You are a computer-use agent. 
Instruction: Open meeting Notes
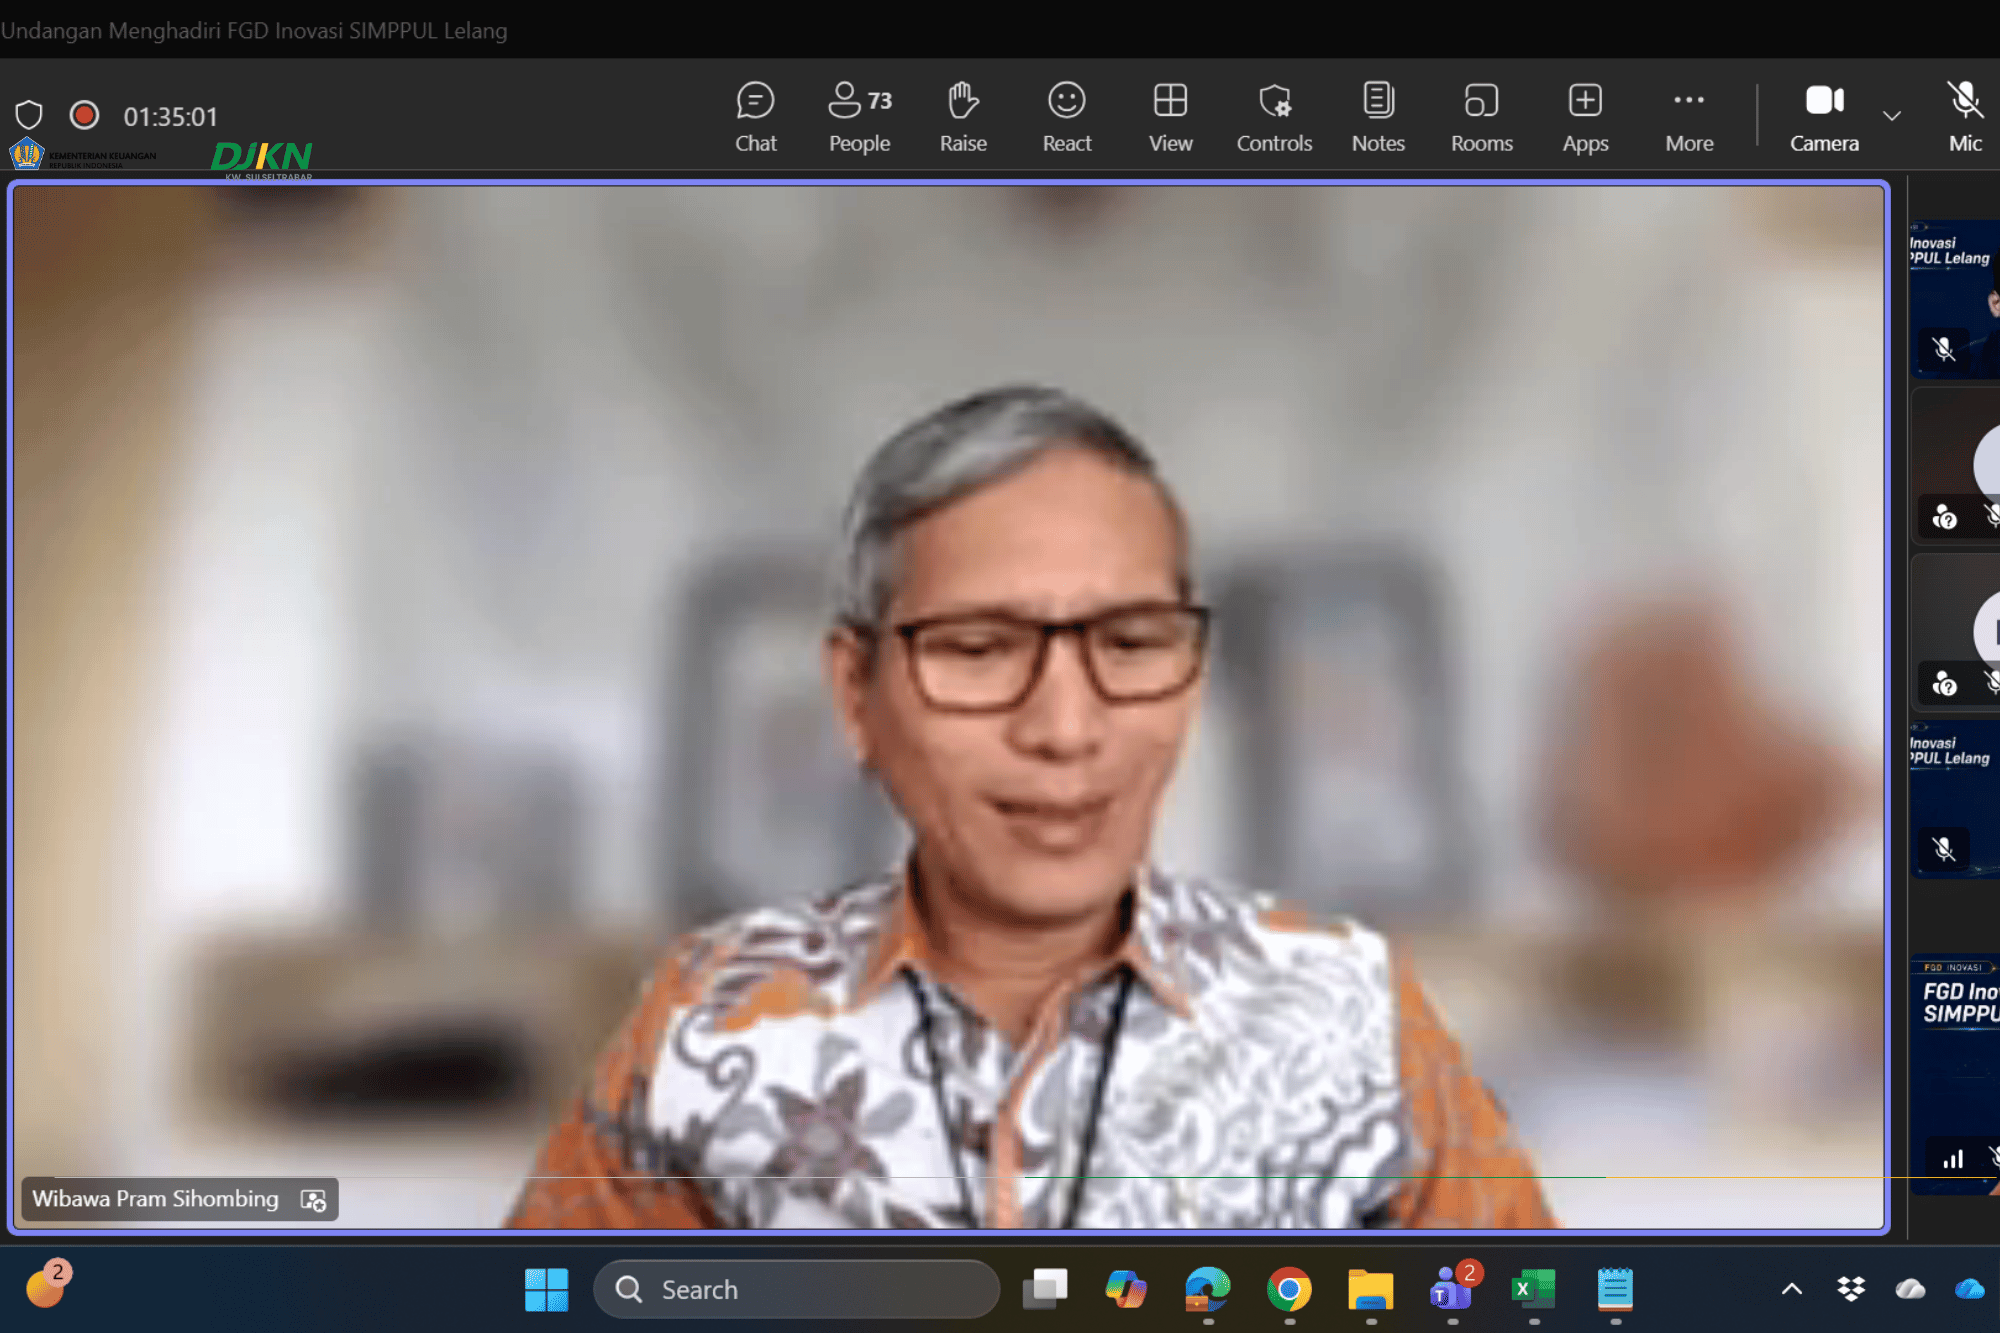[x=1378, y=117]
